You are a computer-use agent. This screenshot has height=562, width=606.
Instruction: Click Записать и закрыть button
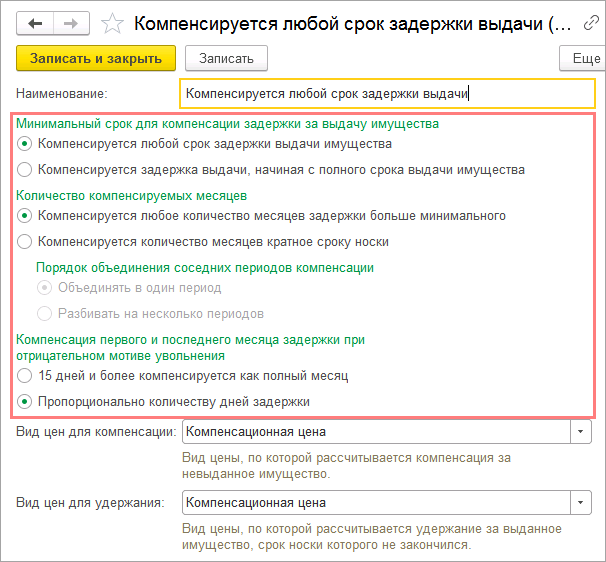coord(96,58)
